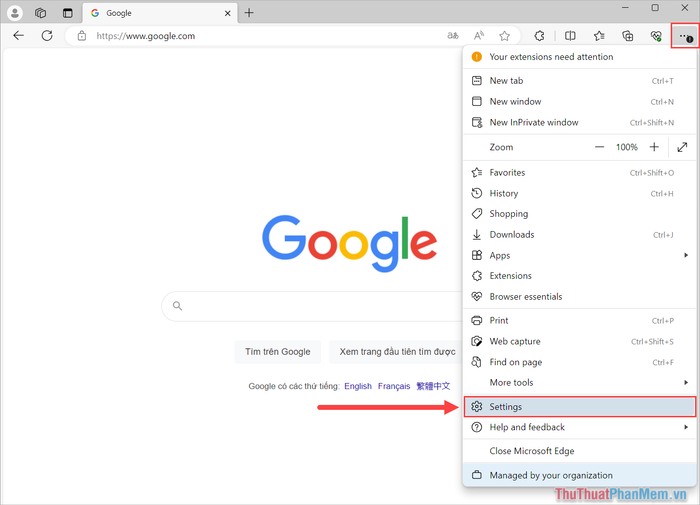The image size is (700, 505).
Task: Open a new tab with plus button
Action: coord(249,13)
